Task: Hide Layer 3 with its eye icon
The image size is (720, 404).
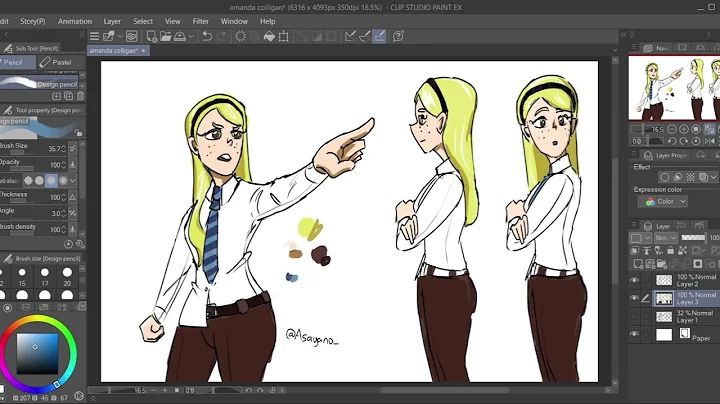Action: [x=634, y=298]
